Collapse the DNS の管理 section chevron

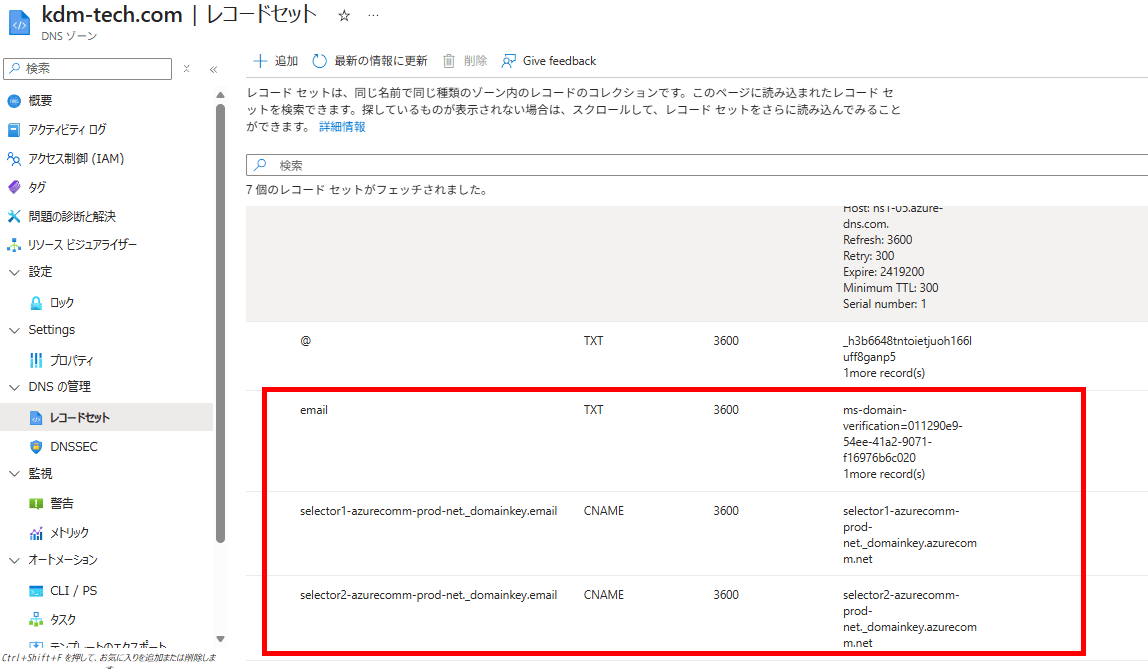[x=14, y=387]
